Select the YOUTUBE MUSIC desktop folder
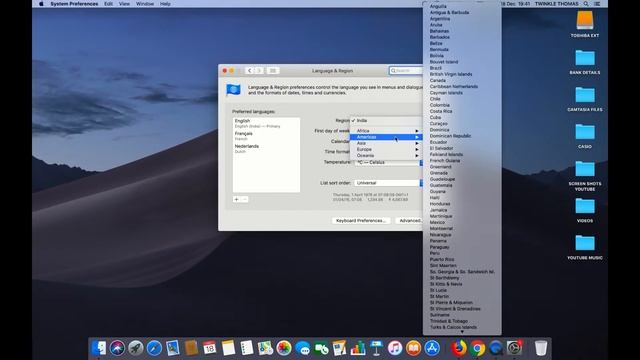 585,247
